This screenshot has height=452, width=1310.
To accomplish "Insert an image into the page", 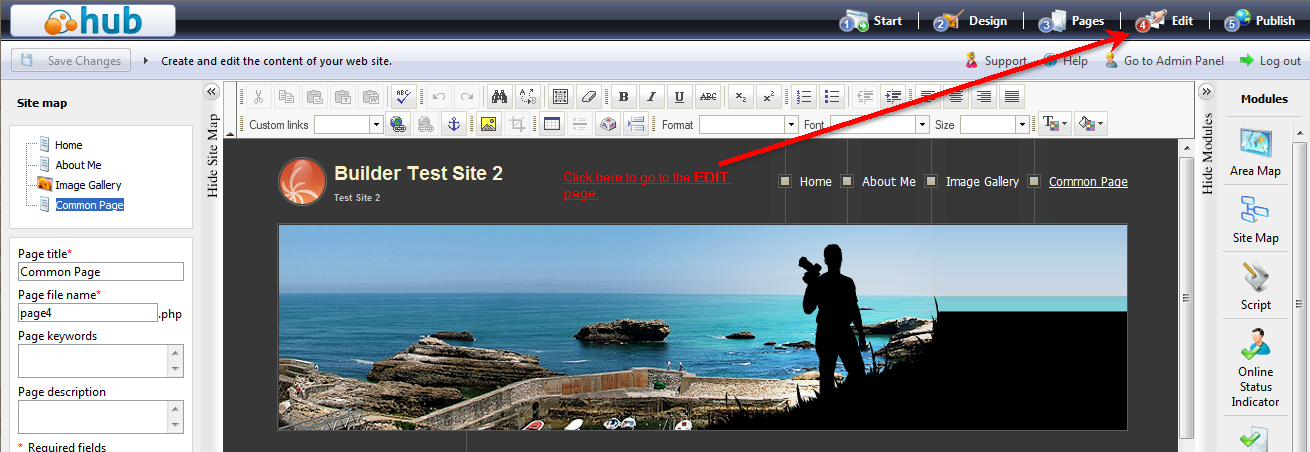I will coord(488,125).
